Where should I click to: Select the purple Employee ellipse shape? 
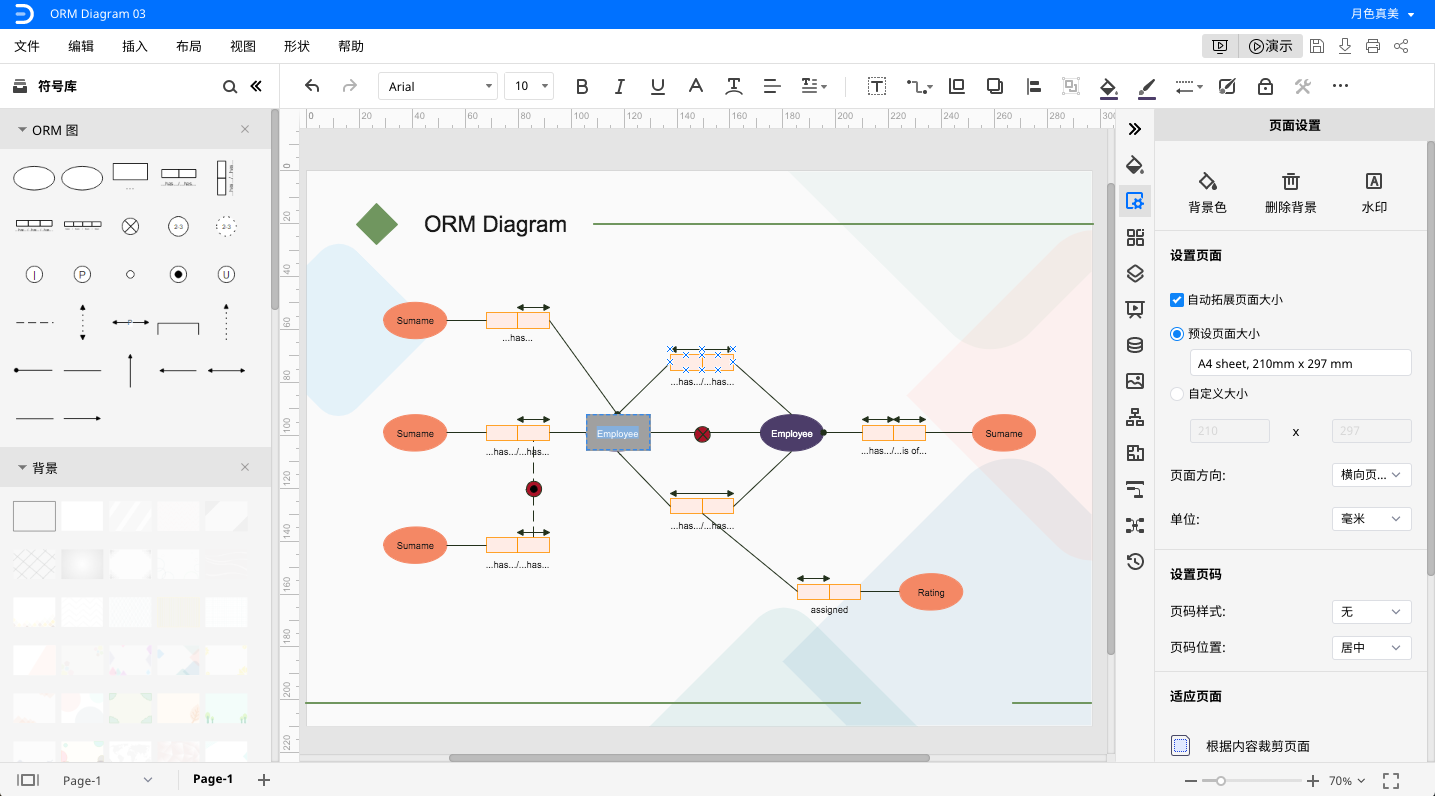click(x=792, y=433)
